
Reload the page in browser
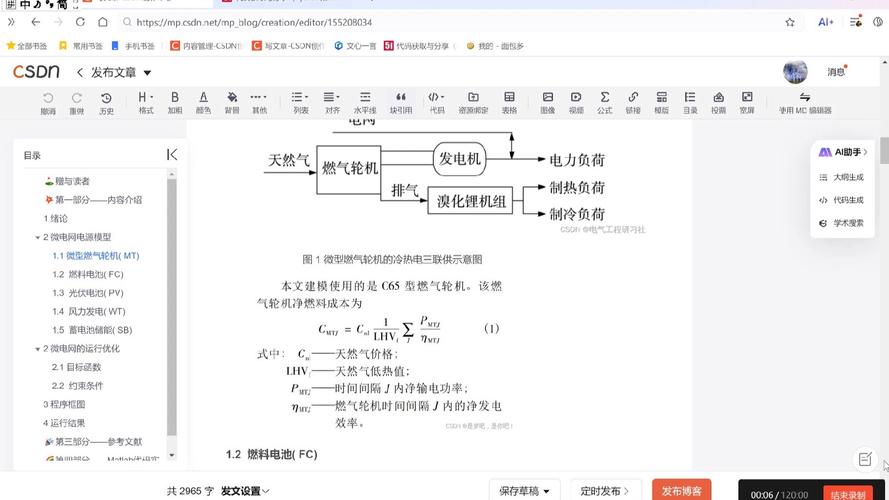[80, 22]
